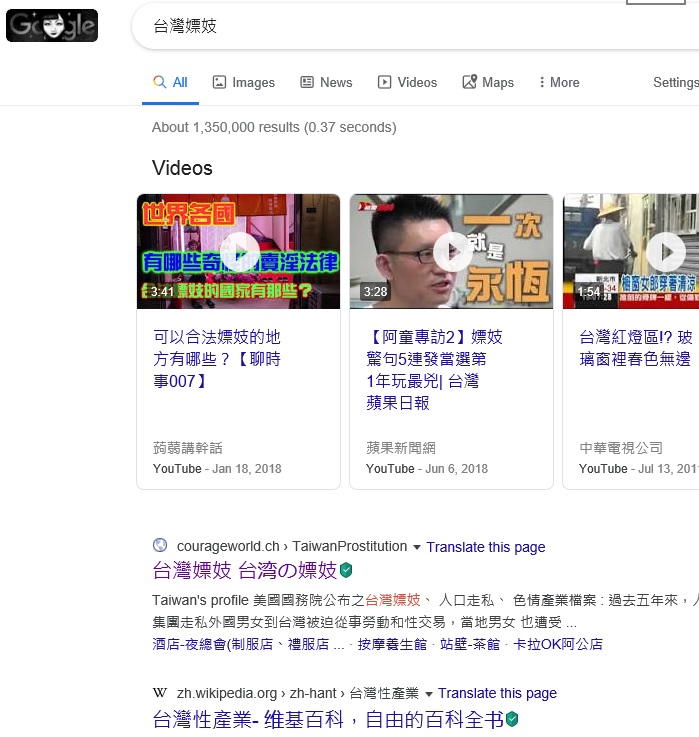This screenshot has height=737, width=699.
Task: Switch to the Videos tab
Action: [x=407, y=83]
